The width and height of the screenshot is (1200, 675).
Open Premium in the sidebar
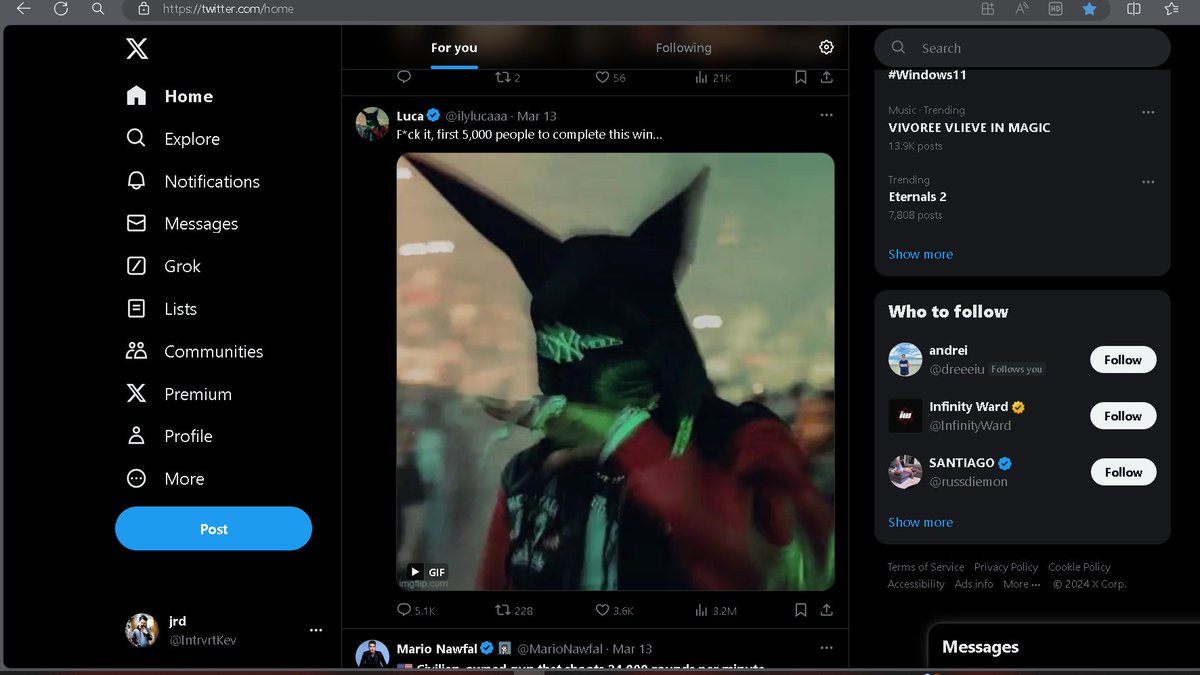coord(178,394)
